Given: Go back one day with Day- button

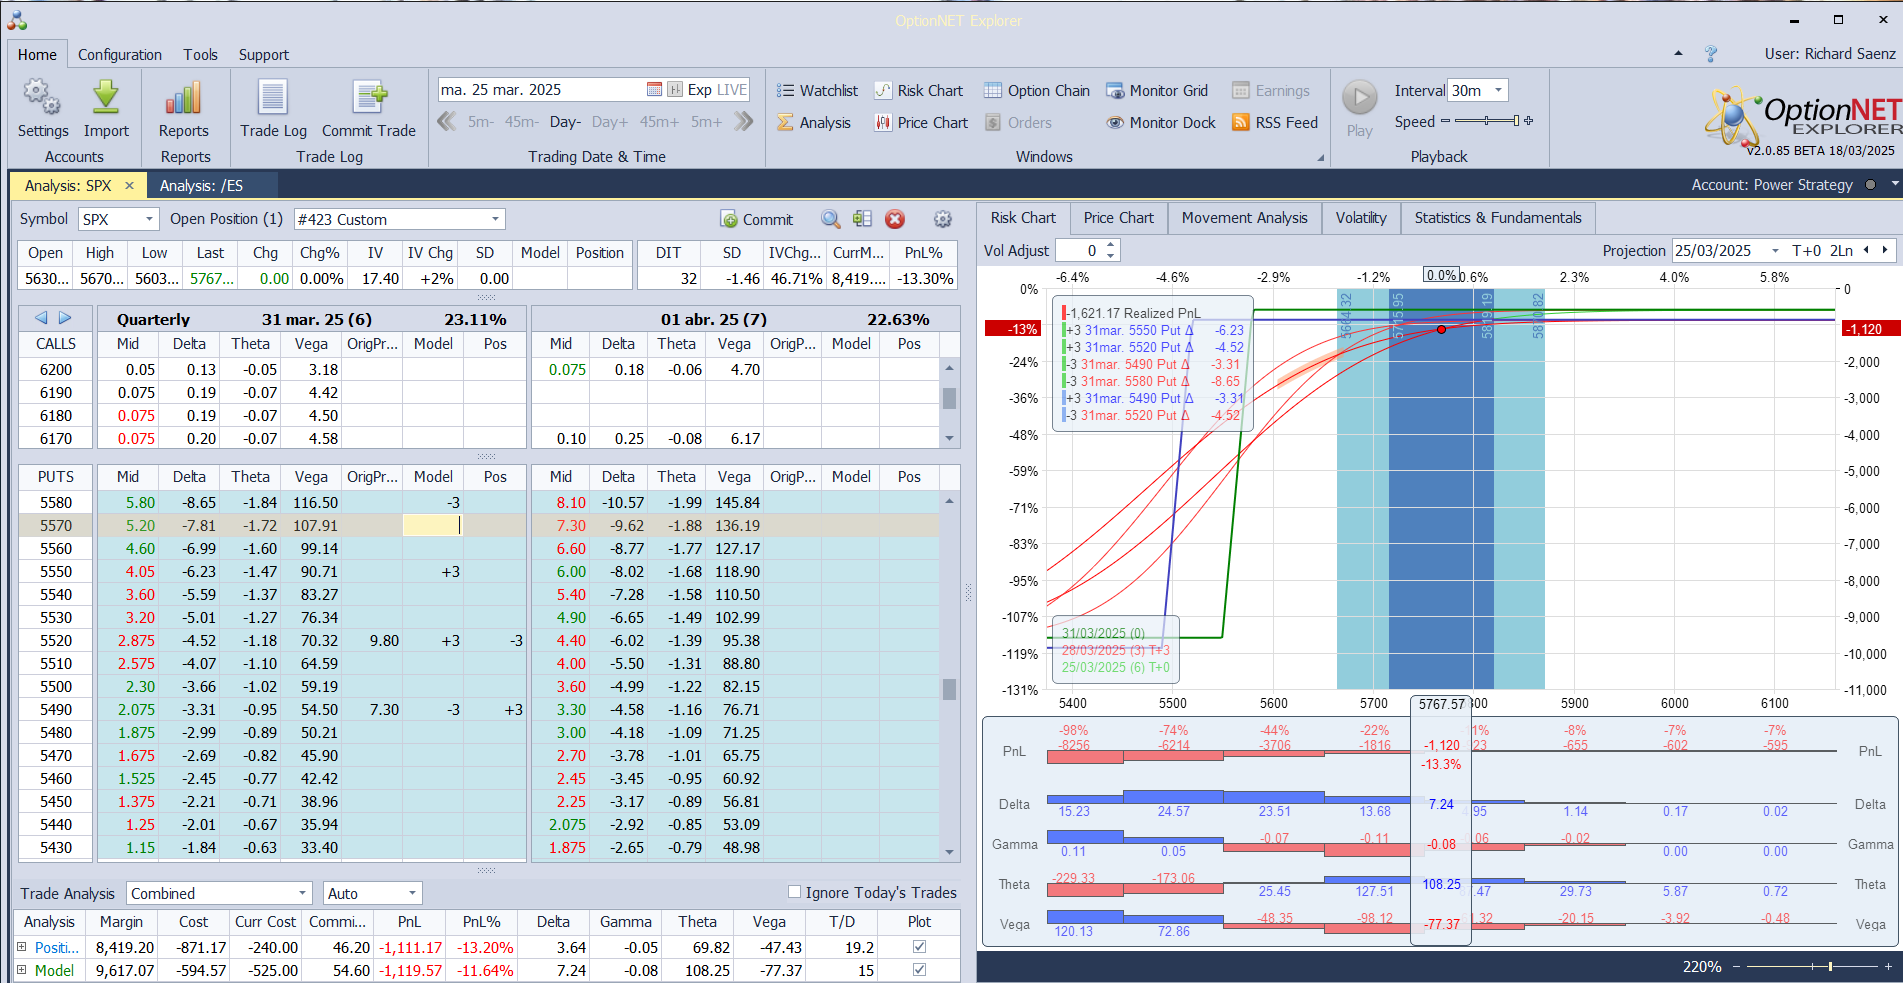Looking at the screenshot, I should click(x=565, y=122).
